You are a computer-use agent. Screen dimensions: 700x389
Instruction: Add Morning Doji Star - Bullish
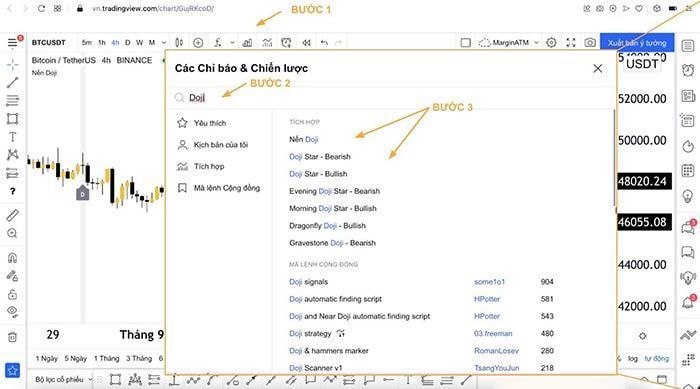333,209
